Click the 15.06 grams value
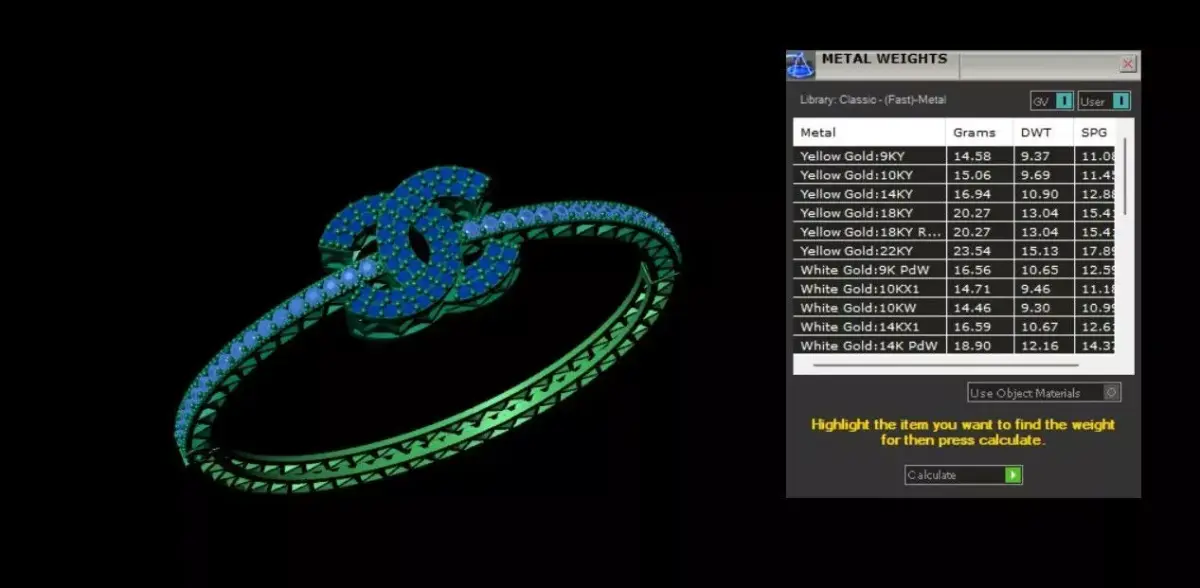1200x588 pixels. [973, 175]
